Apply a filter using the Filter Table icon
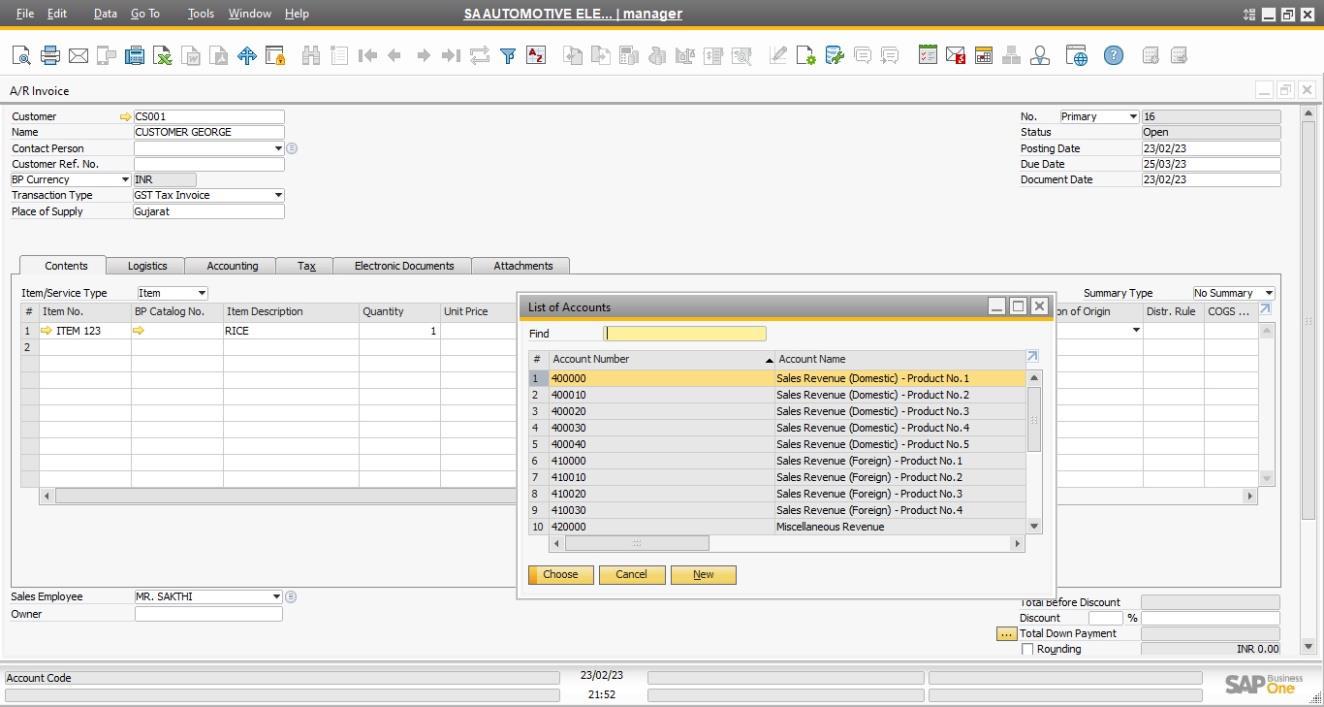 tap(508, 56)
